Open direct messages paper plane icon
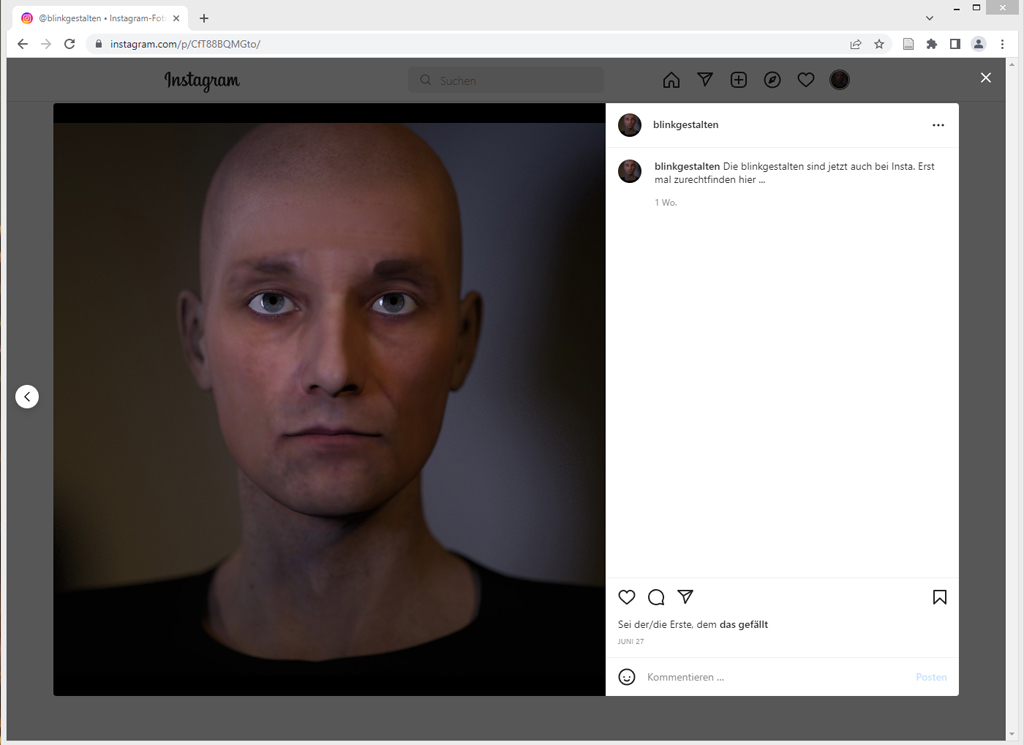The height and width of the screenshot is (745, 1024). tap(705, 80)
